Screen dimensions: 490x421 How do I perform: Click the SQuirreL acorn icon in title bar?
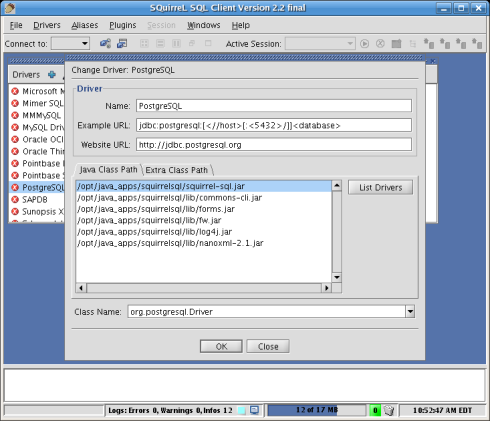10,8
